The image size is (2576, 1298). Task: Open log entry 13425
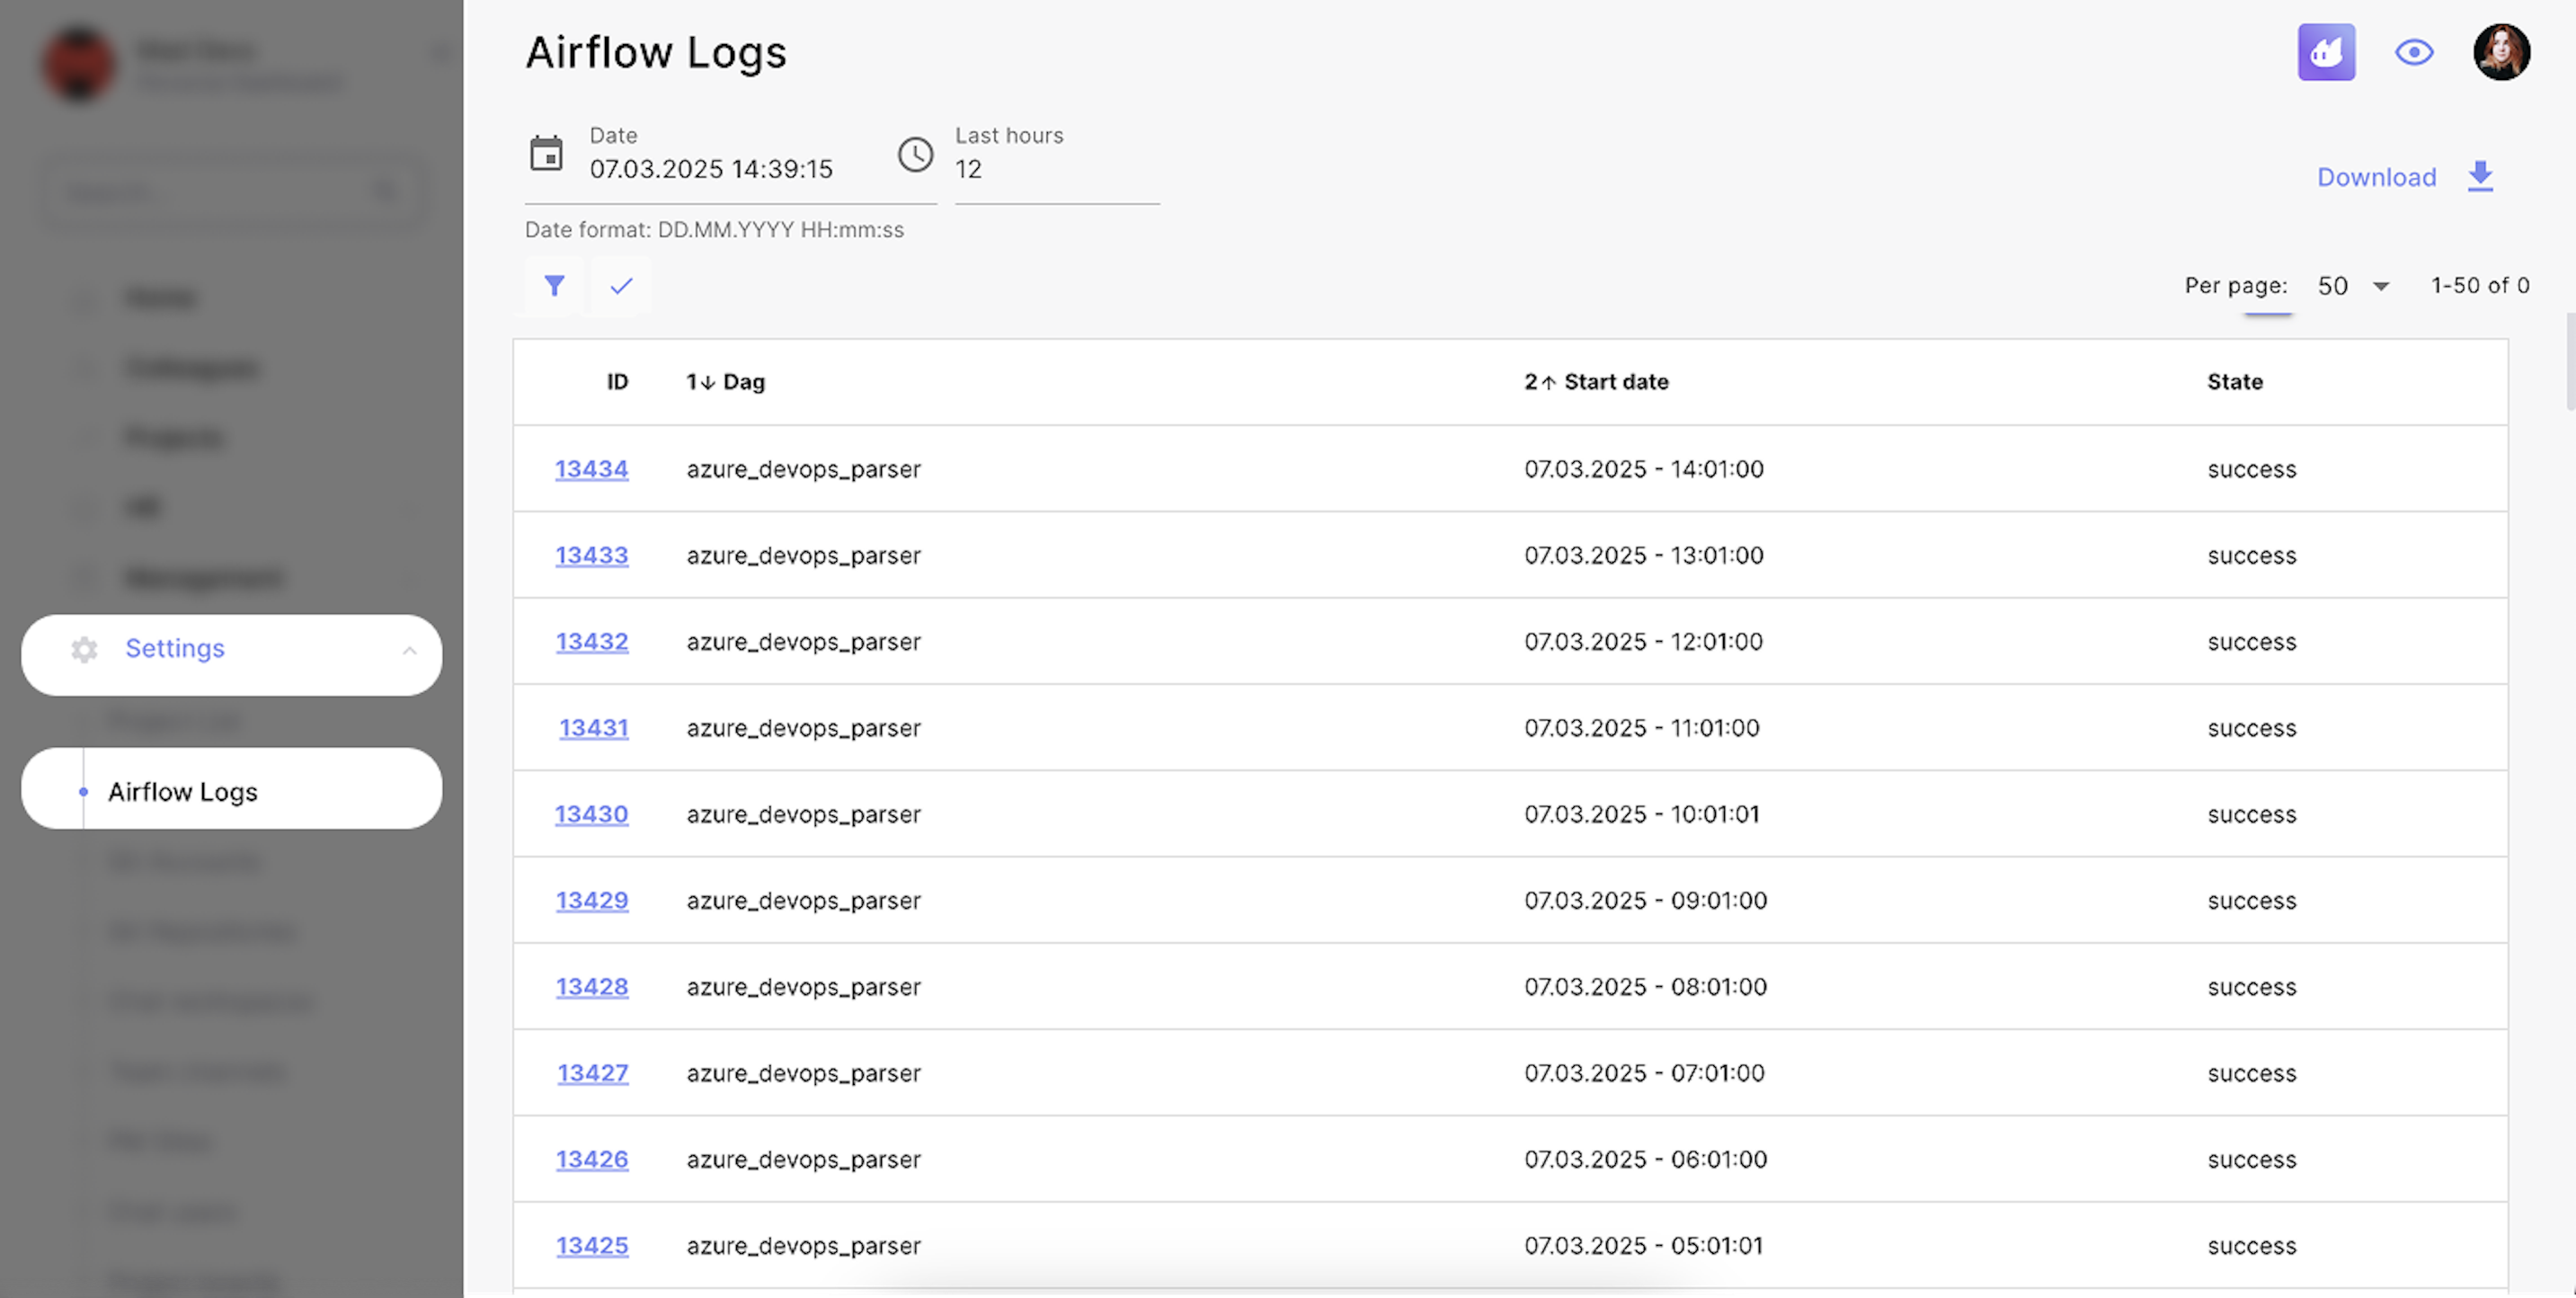pos(592,1246)
